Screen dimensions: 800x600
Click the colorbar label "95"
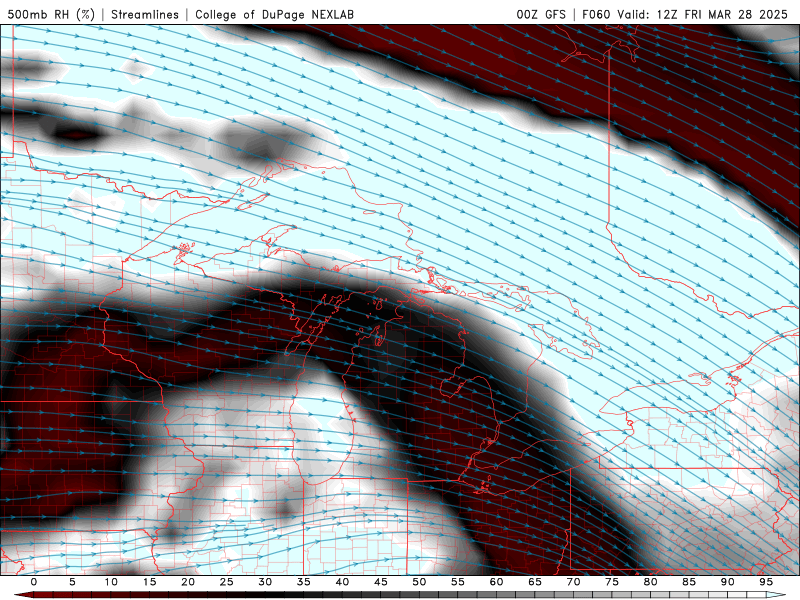[x=766, y=582]
